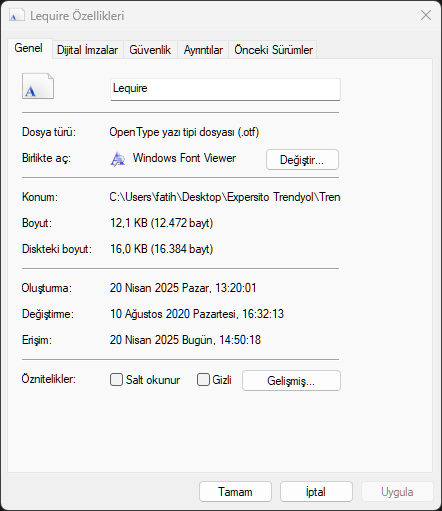Close the Lequire Özellikleri dialog
The image size is (442, 511).
[426, 15]
